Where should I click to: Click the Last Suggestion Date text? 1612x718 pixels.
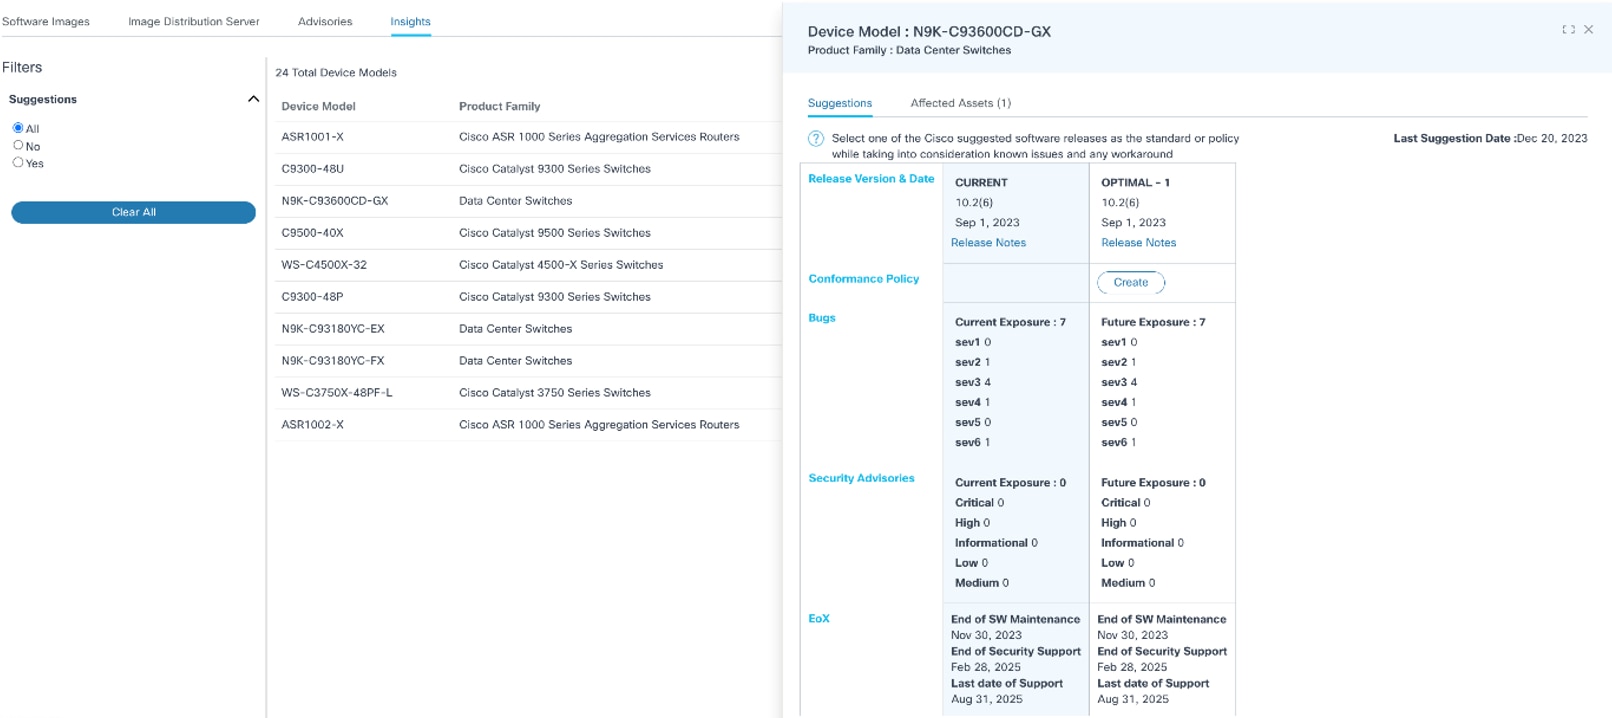coord(1490,139)
